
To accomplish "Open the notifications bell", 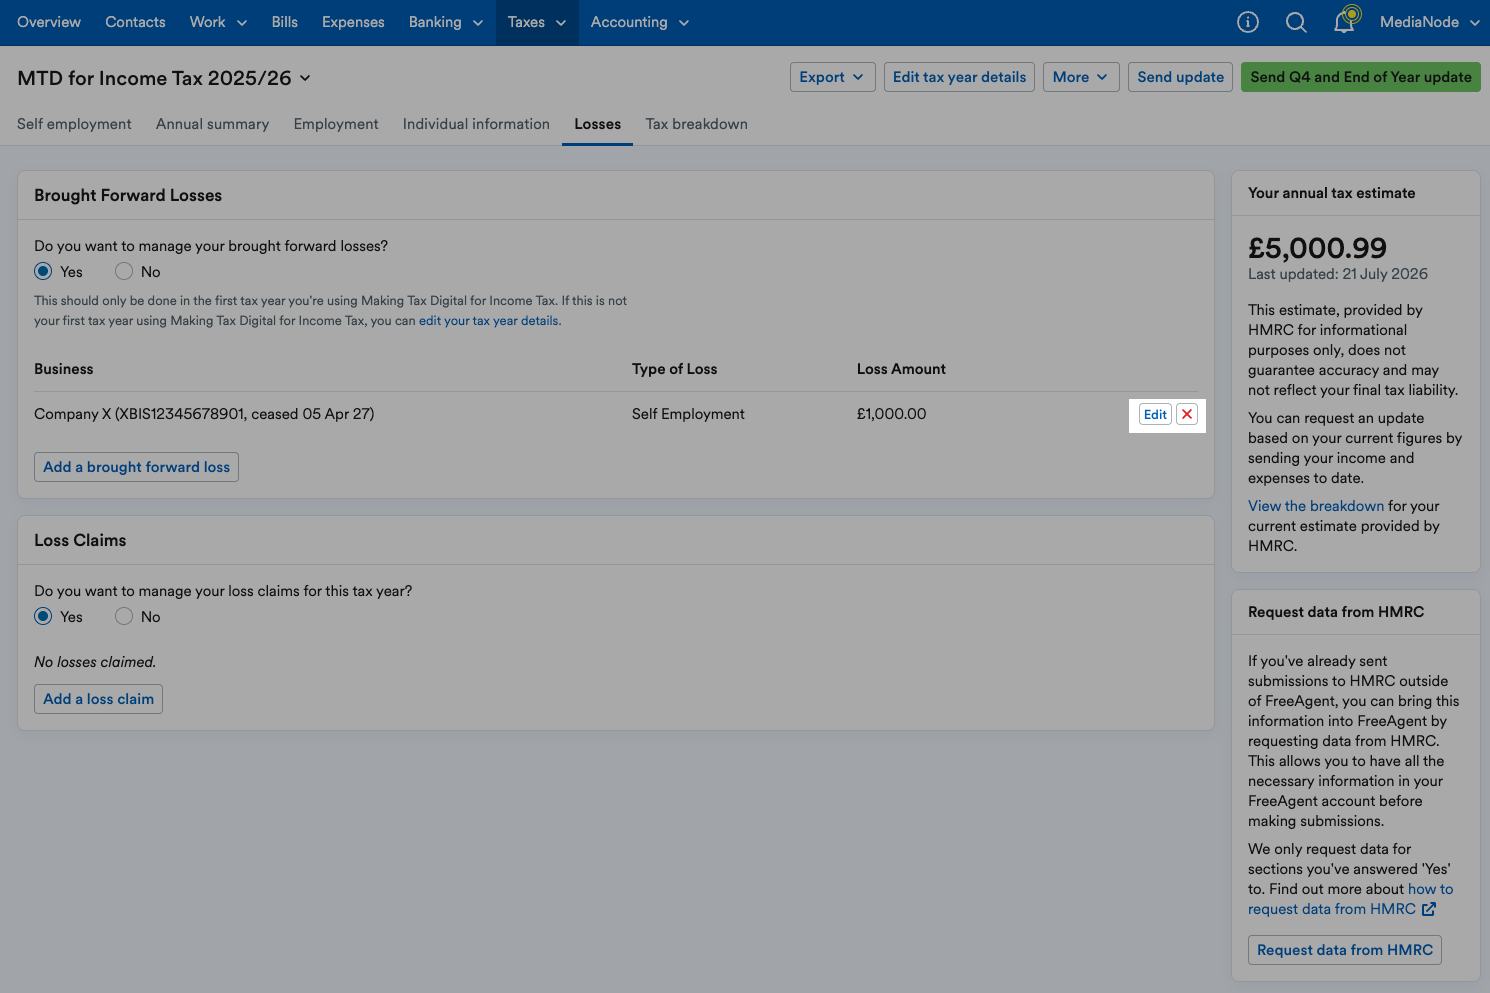I will tap(1345, 22).
